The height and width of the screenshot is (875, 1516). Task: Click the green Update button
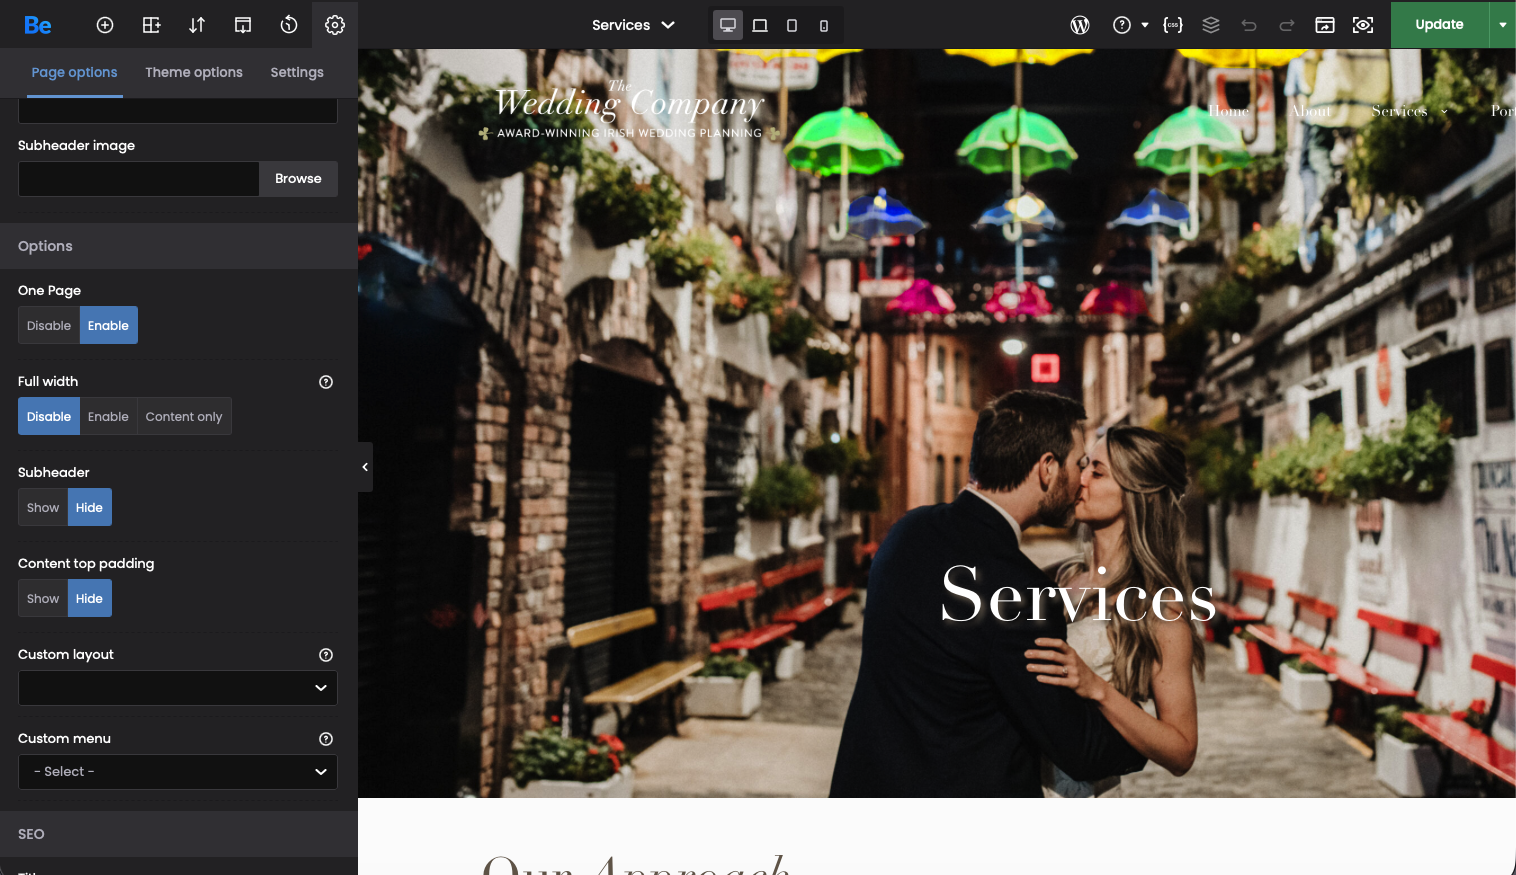pos(1439,25)
